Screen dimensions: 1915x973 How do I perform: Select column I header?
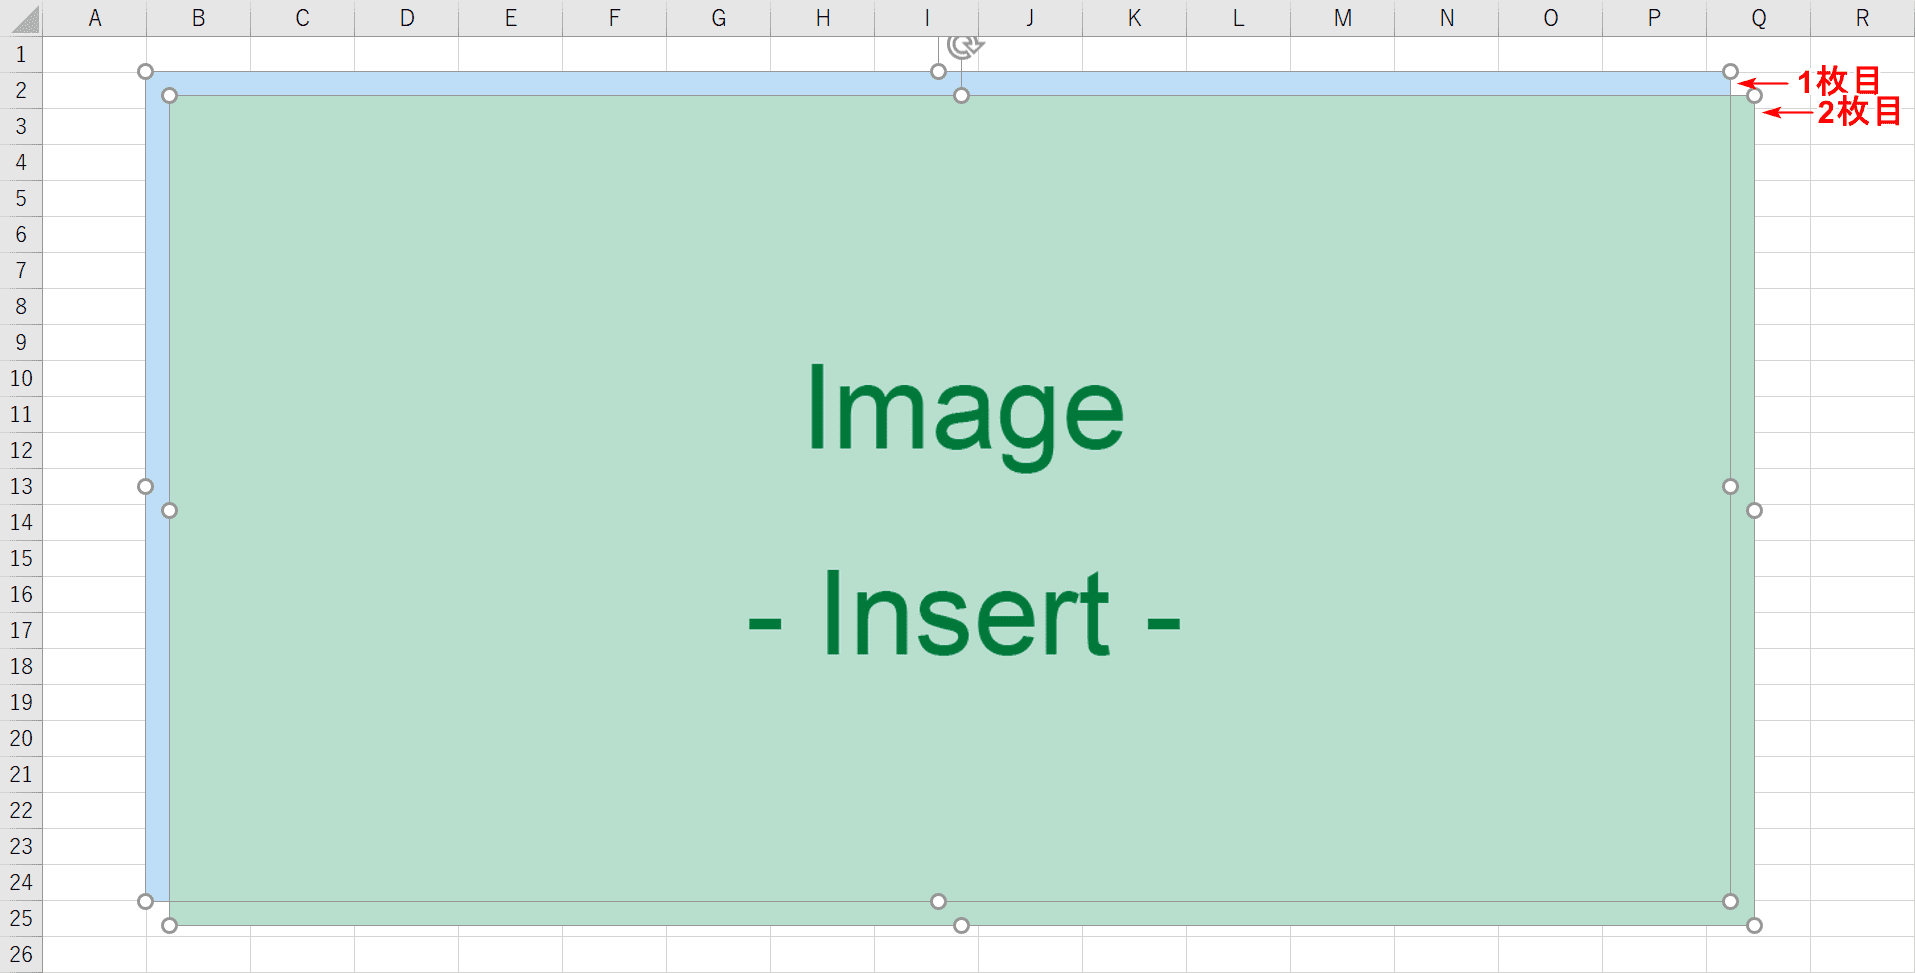[927, 18]
